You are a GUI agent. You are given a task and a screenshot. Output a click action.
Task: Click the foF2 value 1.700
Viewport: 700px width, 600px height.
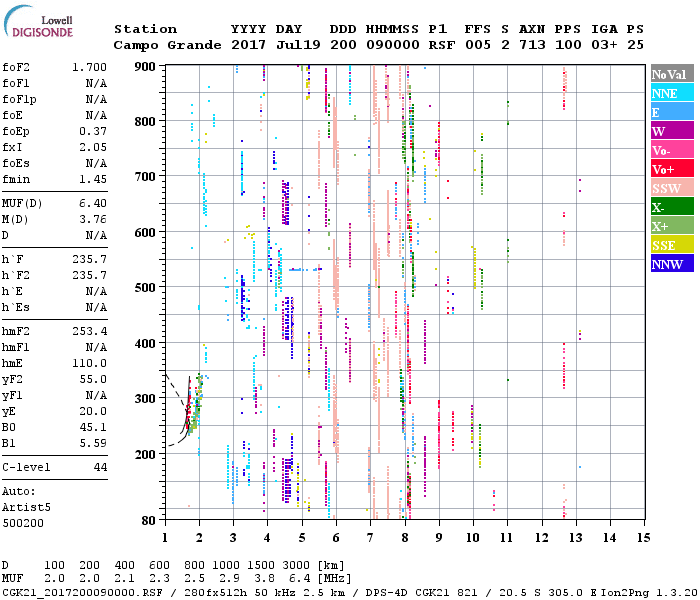point(89,68)
